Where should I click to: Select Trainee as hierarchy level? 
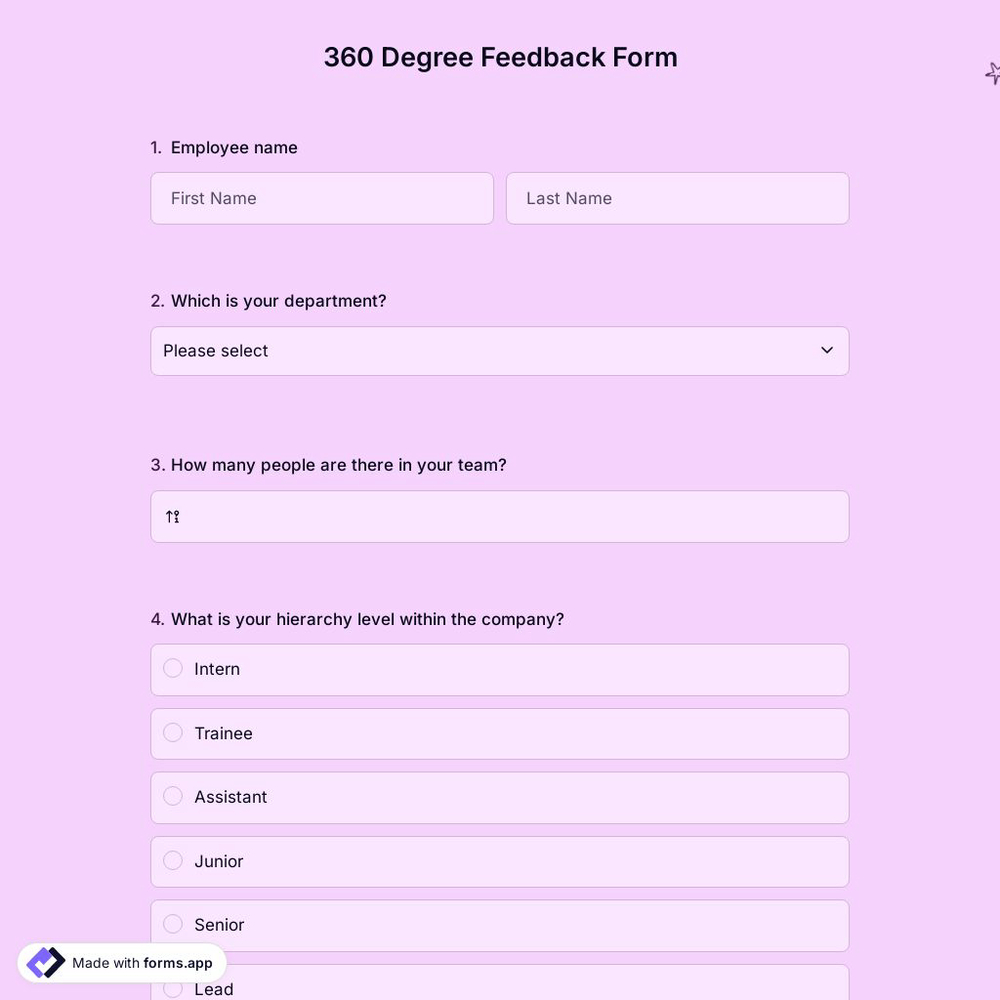[172, 732]
